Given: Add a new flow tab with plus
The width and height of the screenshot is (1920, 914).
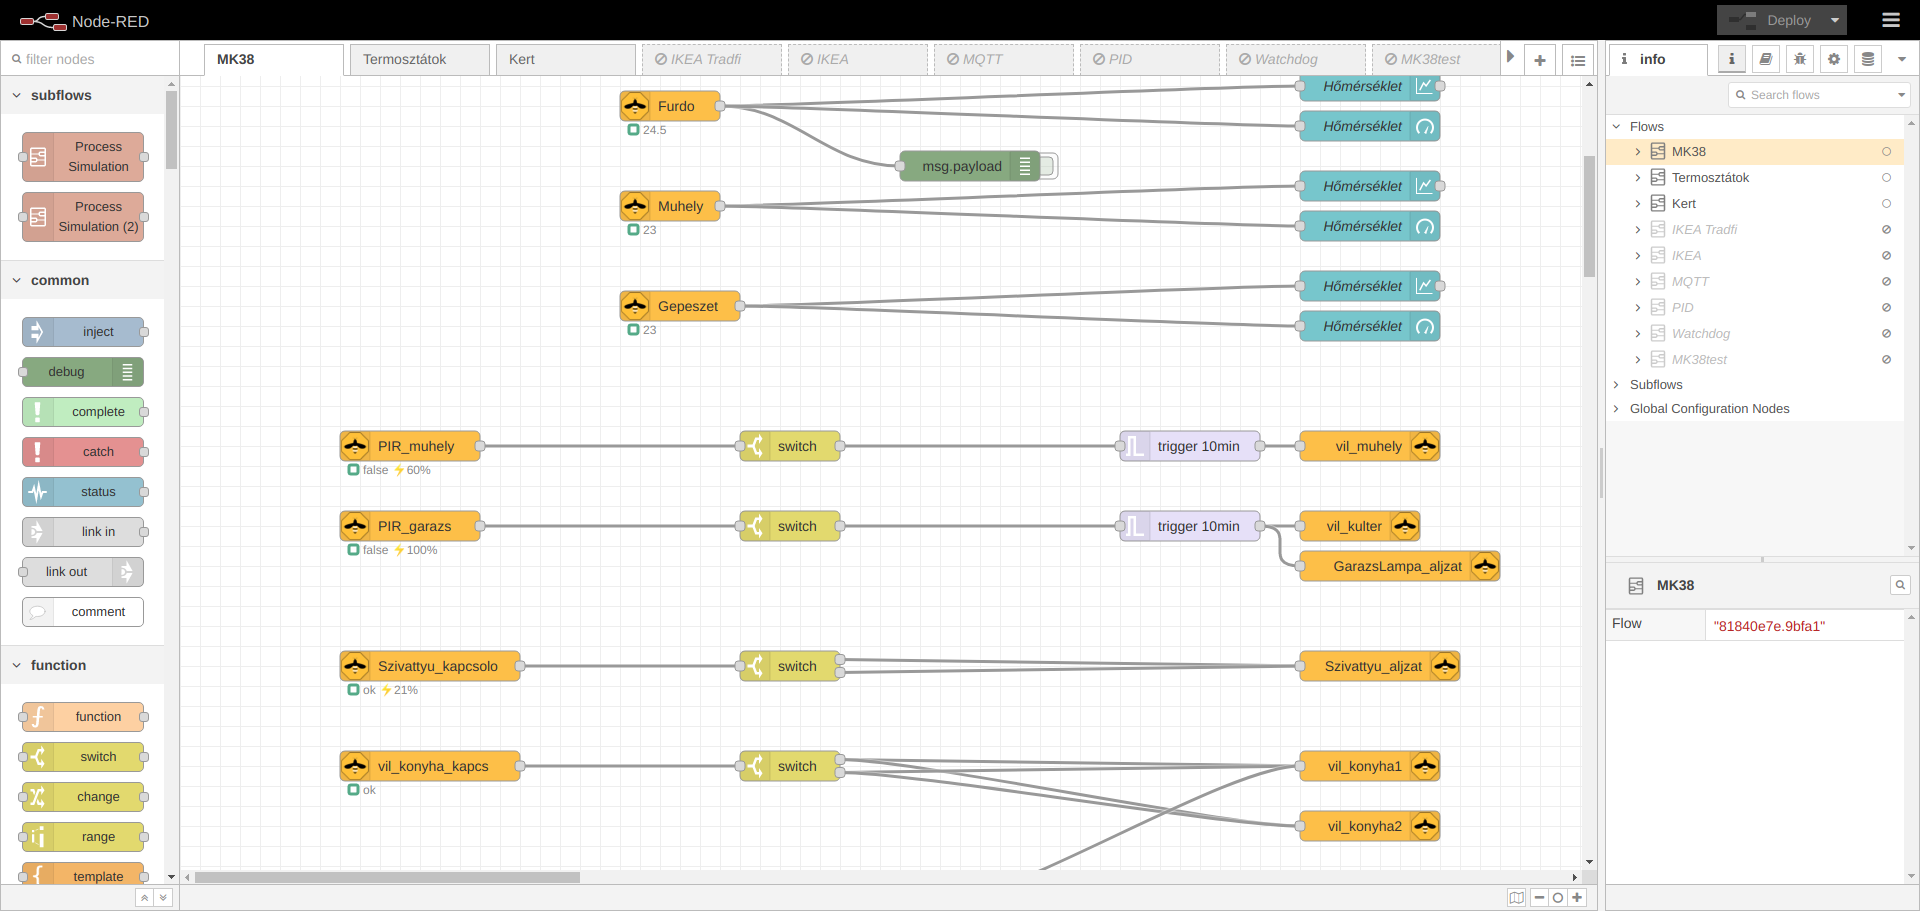Looking at the screenshot, I should tap(1540, 60).
